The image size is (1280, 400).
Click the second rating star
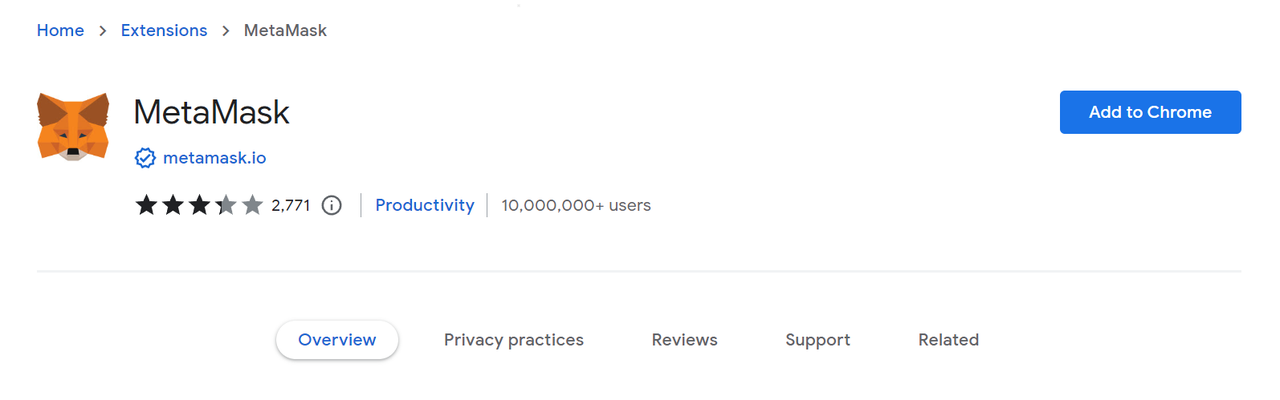coord(174,205)
